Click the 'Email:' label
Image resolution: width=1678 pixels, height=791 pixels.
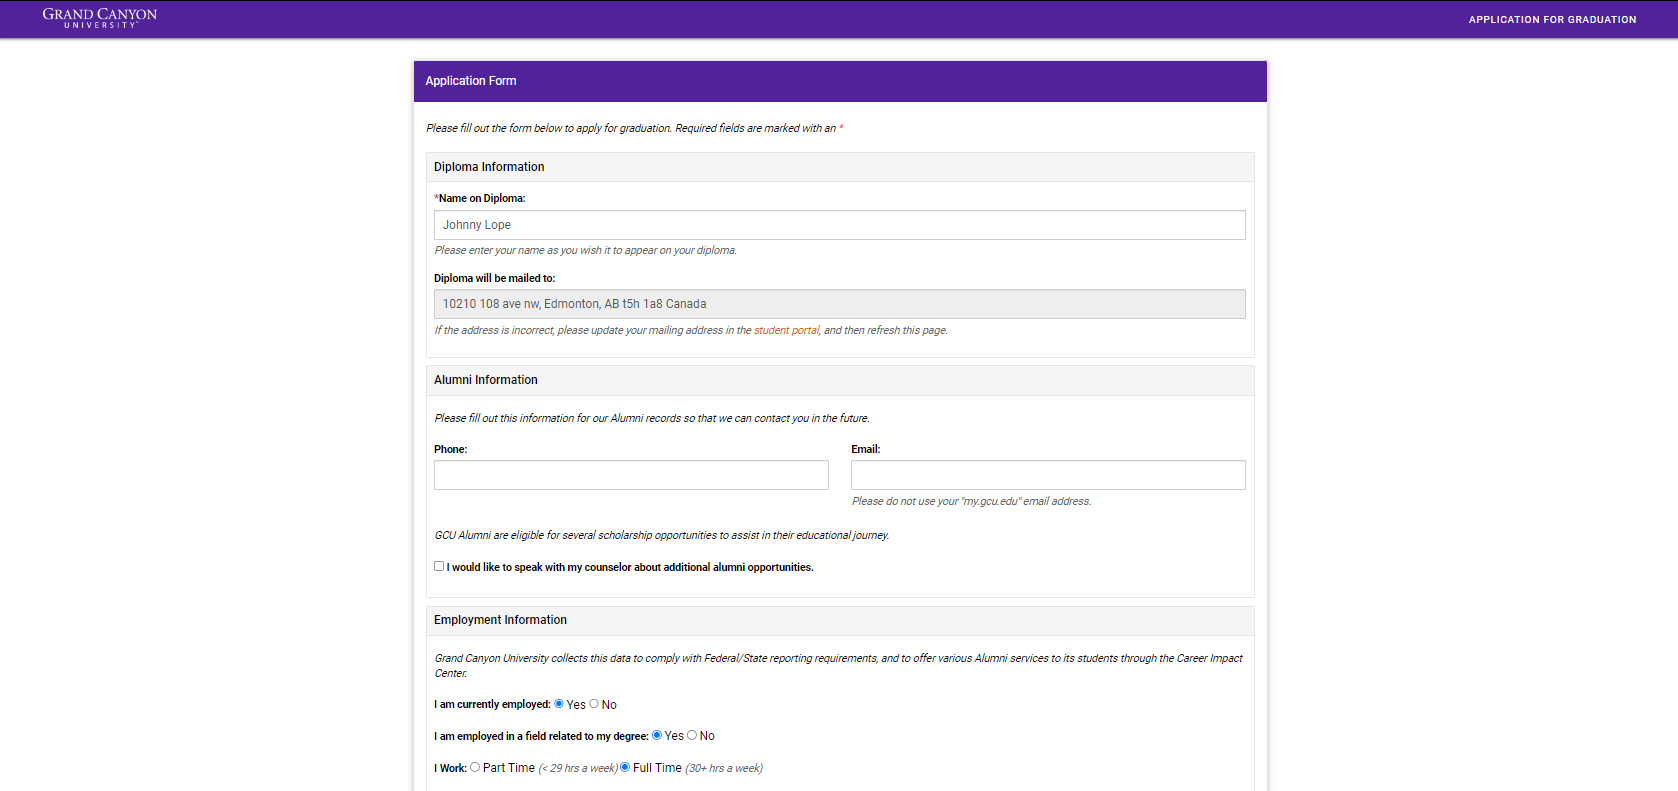pyautogui.click(x=866, y=449)
